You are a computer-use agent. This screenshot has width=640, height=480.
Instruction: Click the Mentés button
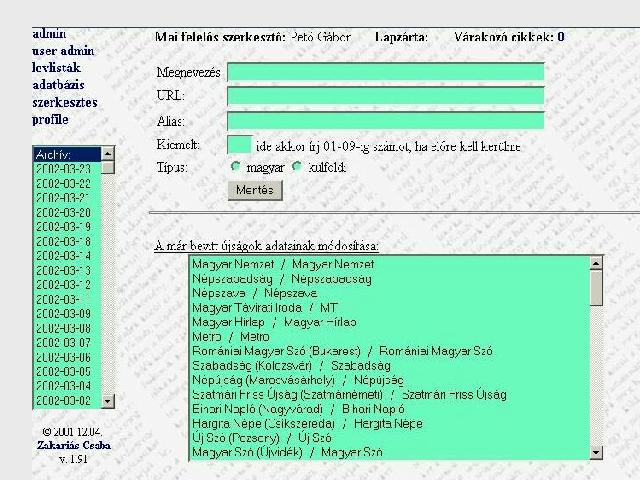pyautogui.click(x=255, y=190)
